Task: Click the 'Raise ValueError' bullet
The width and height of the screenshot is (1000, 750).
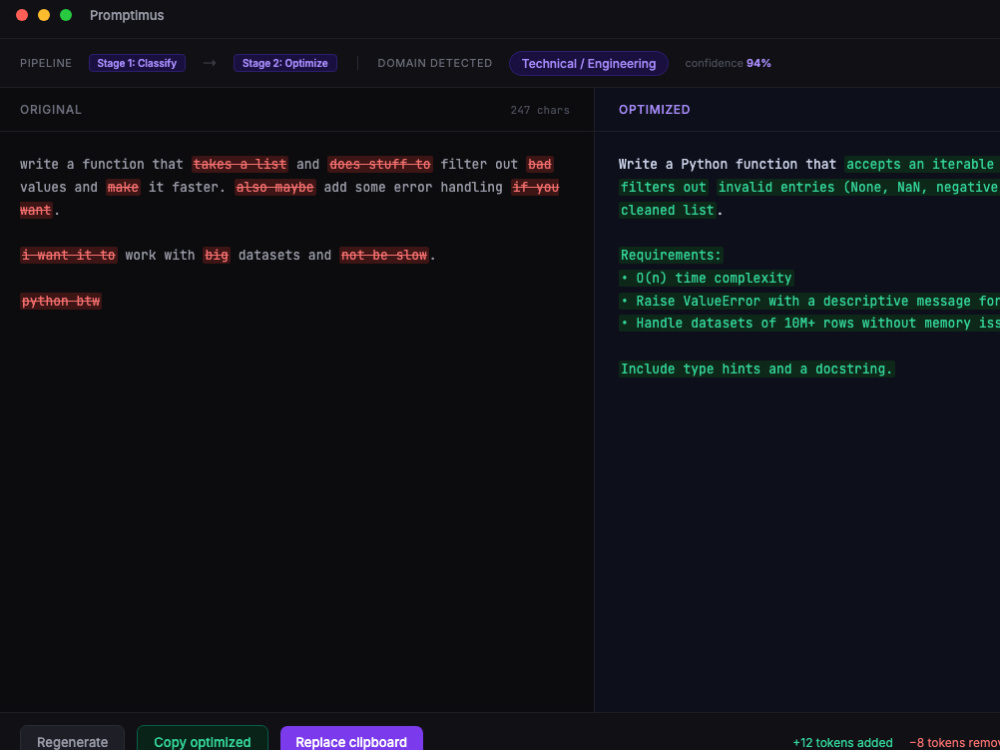Action: [x=809, y=301]
